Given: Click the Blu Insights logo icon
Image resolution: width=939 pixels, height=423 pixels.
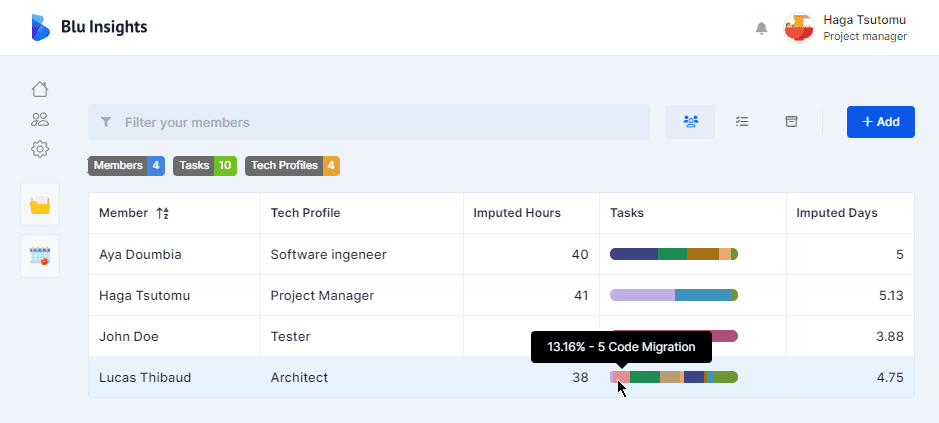Looking at the screenshot, I should coord(41,28).
